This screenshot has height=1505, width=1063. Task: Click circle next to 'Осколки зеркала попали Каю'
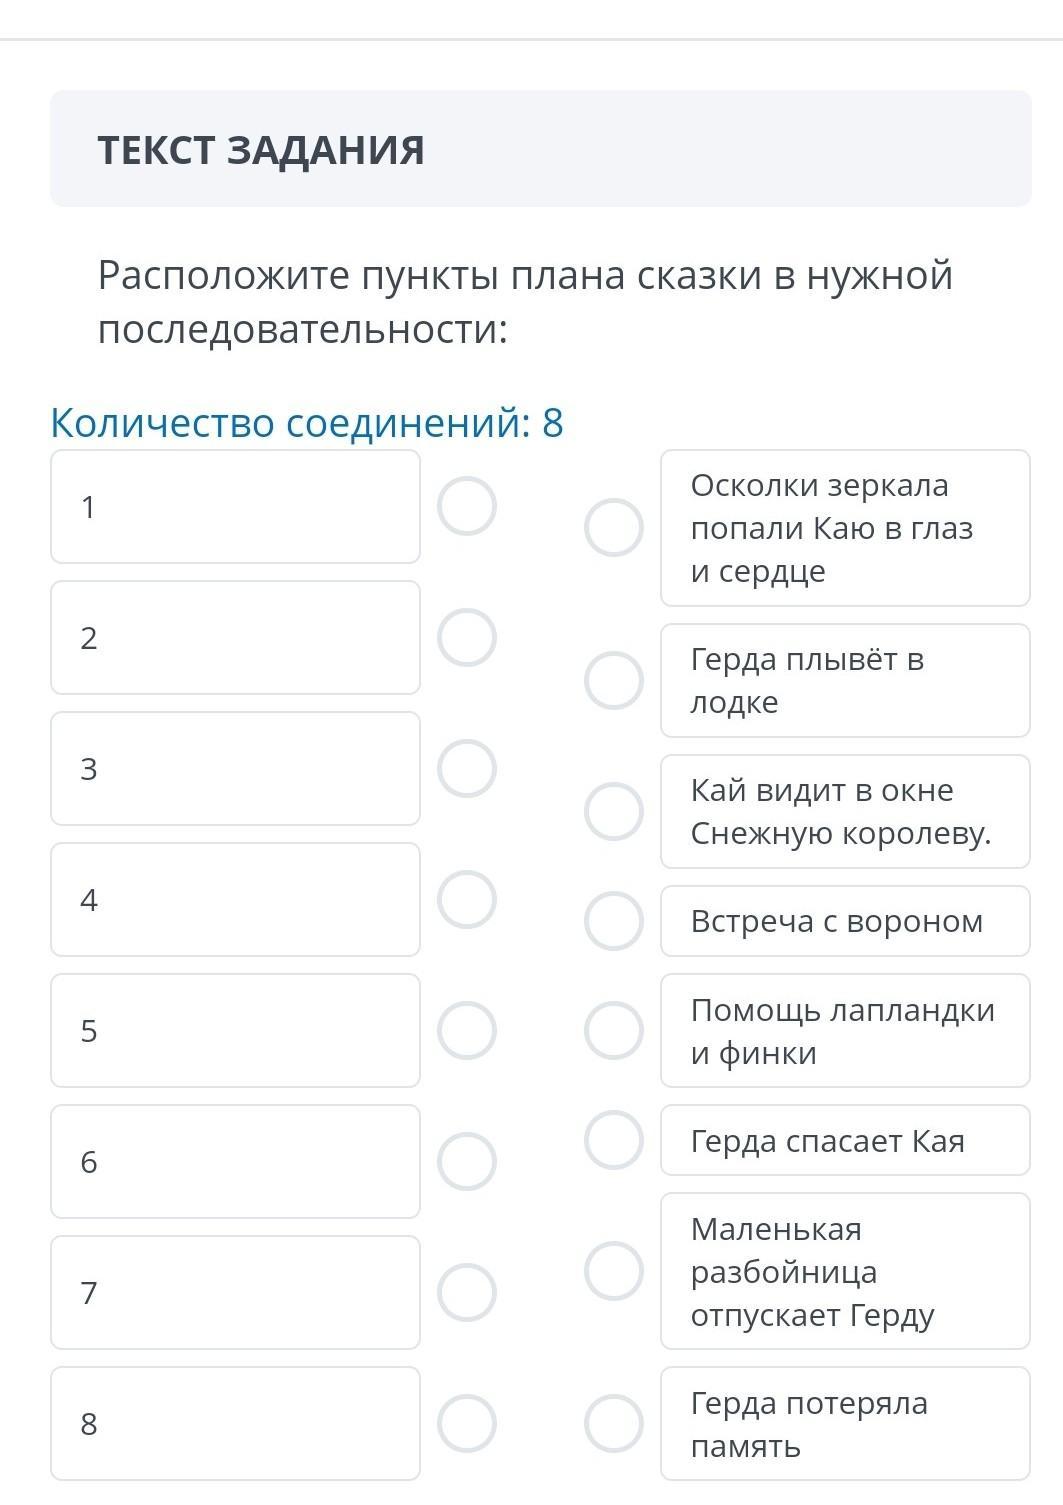[x=614, y=528]
